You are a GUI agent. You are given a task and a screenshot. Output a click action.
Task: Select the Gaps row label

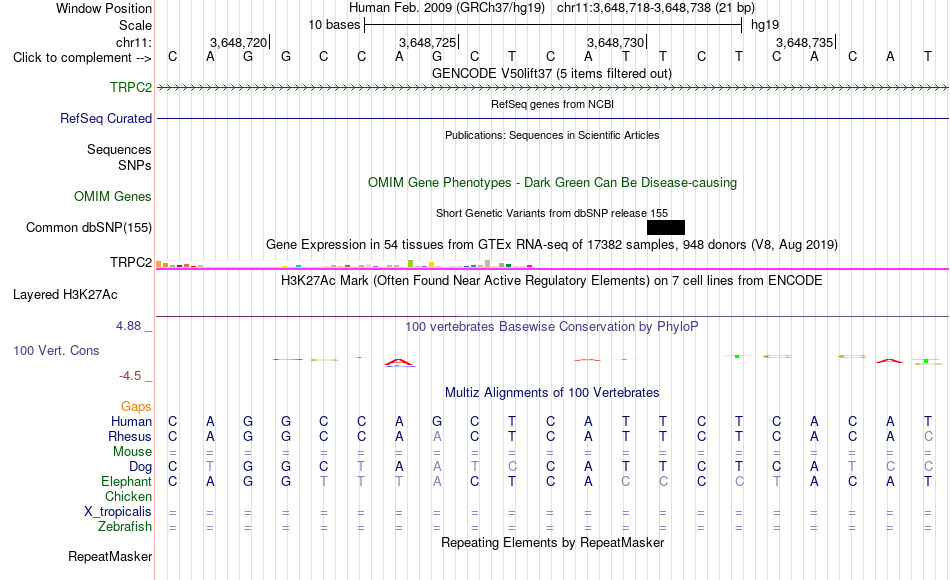(x=136, y=406)
